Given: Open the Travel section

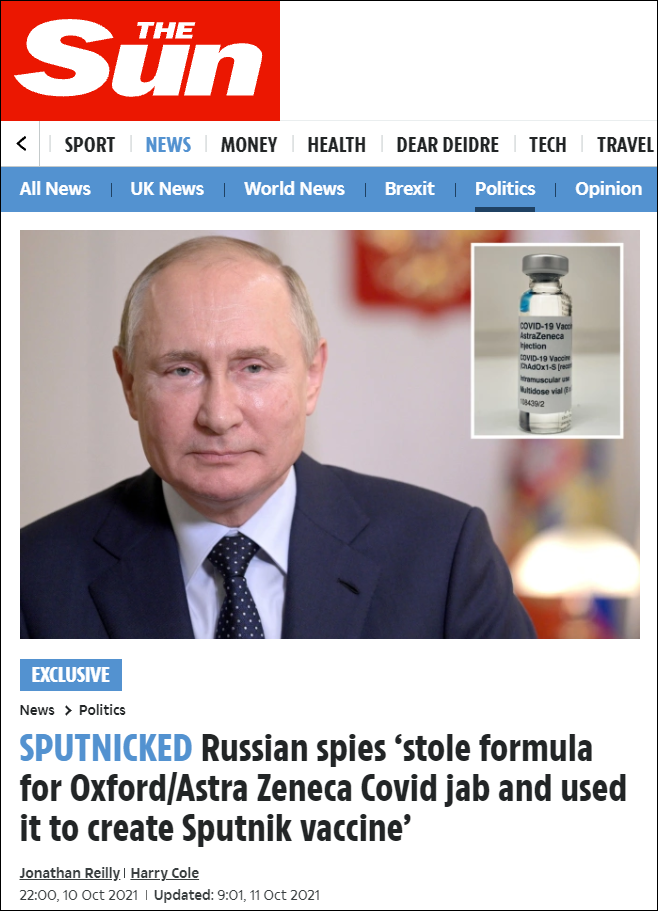Looking at the screenshot, I should [x=625, y=145].
